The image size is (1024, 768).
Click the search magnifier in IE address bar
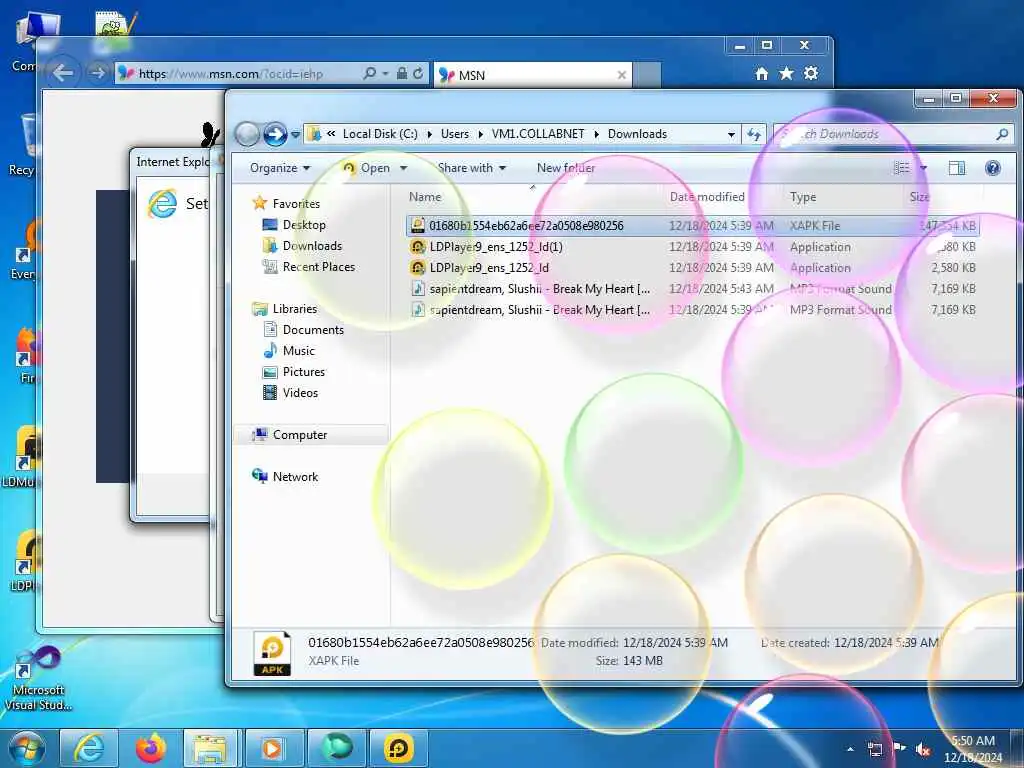pos(370,74)
